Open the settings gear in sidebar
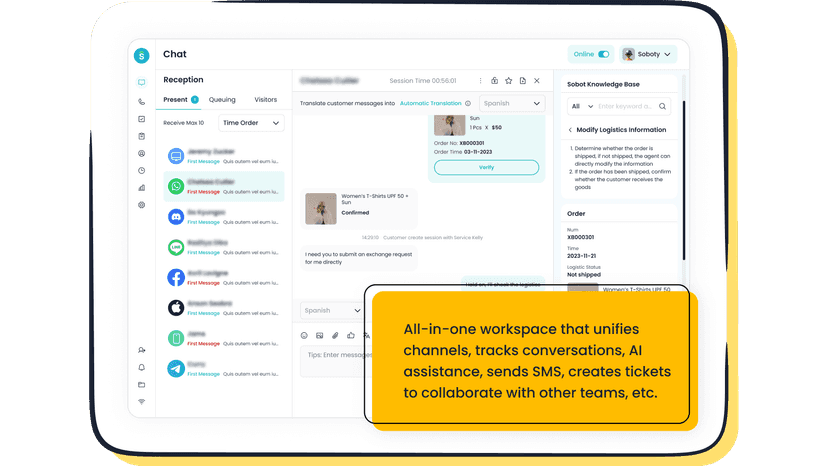Image resolution: width=828 pixels, height=466 pixels. pos(142,205)
